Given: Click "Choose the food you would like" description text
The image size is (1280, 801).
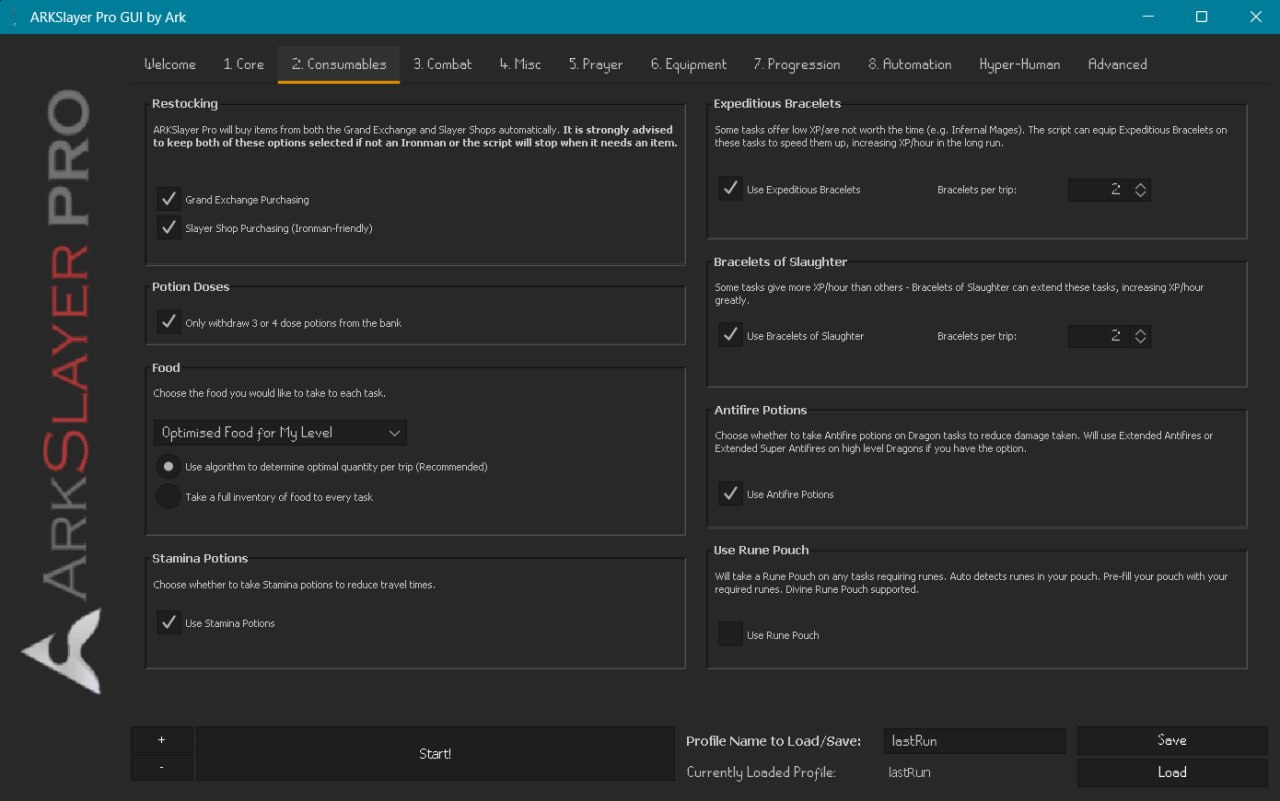Looking at the screenshot, I should [269, 393].
